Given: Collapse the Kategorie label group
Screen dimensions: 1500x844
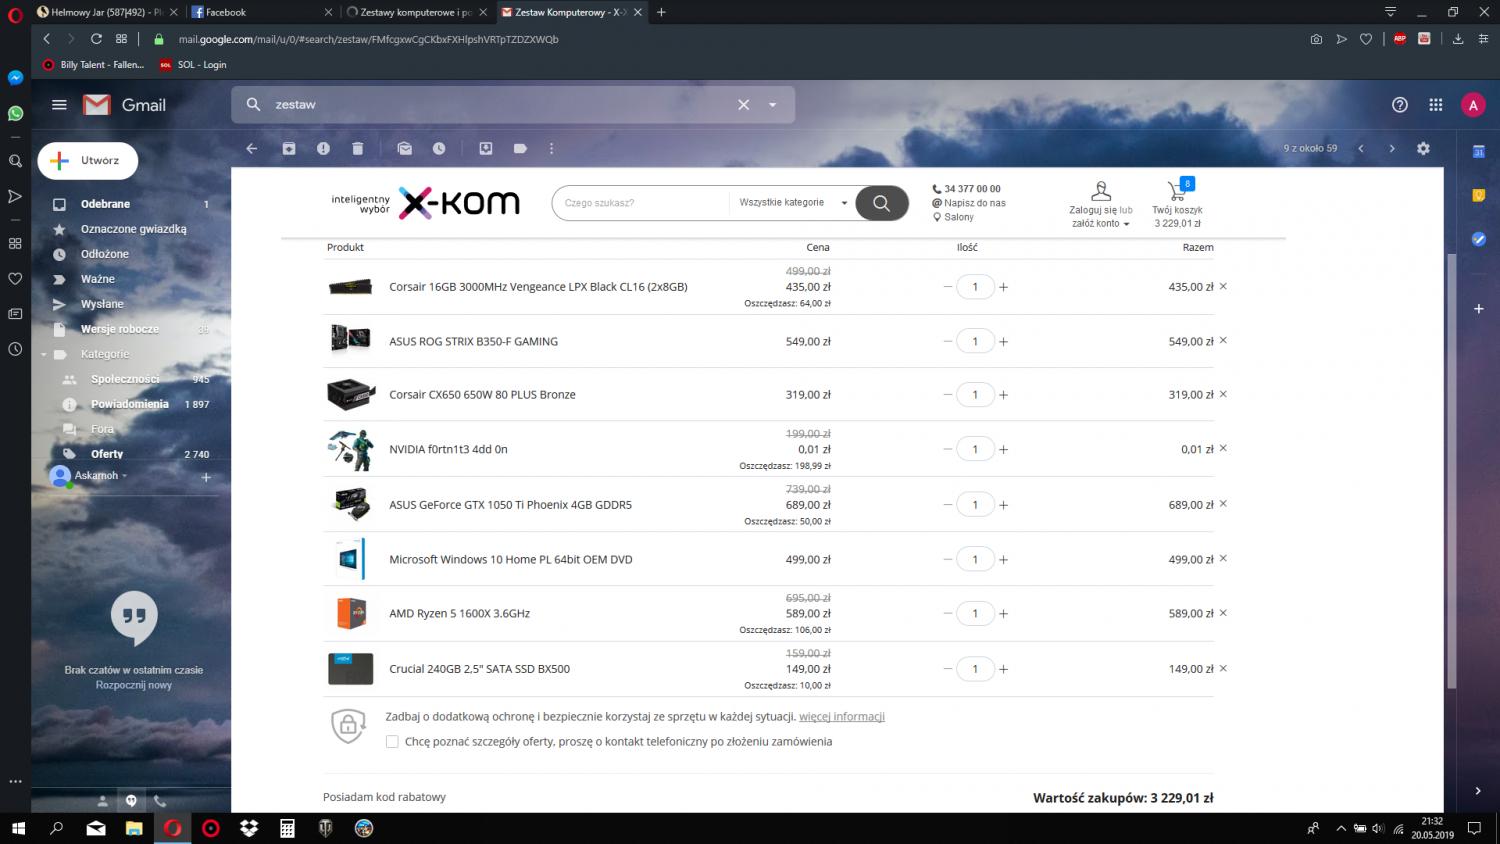Looking at the screenshot, I should pos(44,355).
